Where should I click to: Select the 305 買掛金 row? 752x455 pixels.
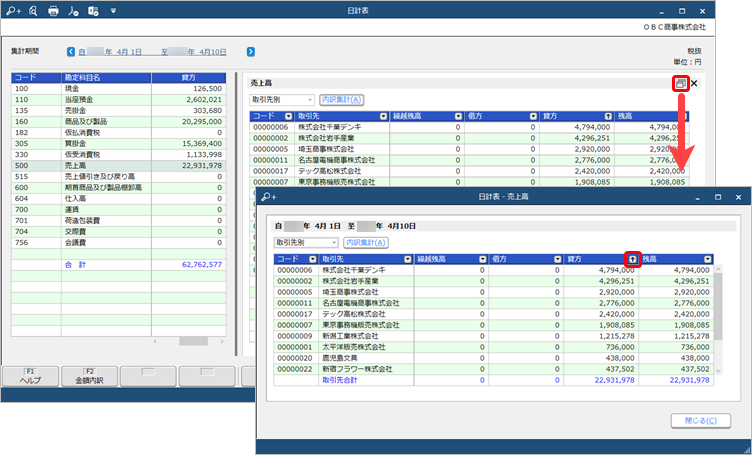[118, 144]
